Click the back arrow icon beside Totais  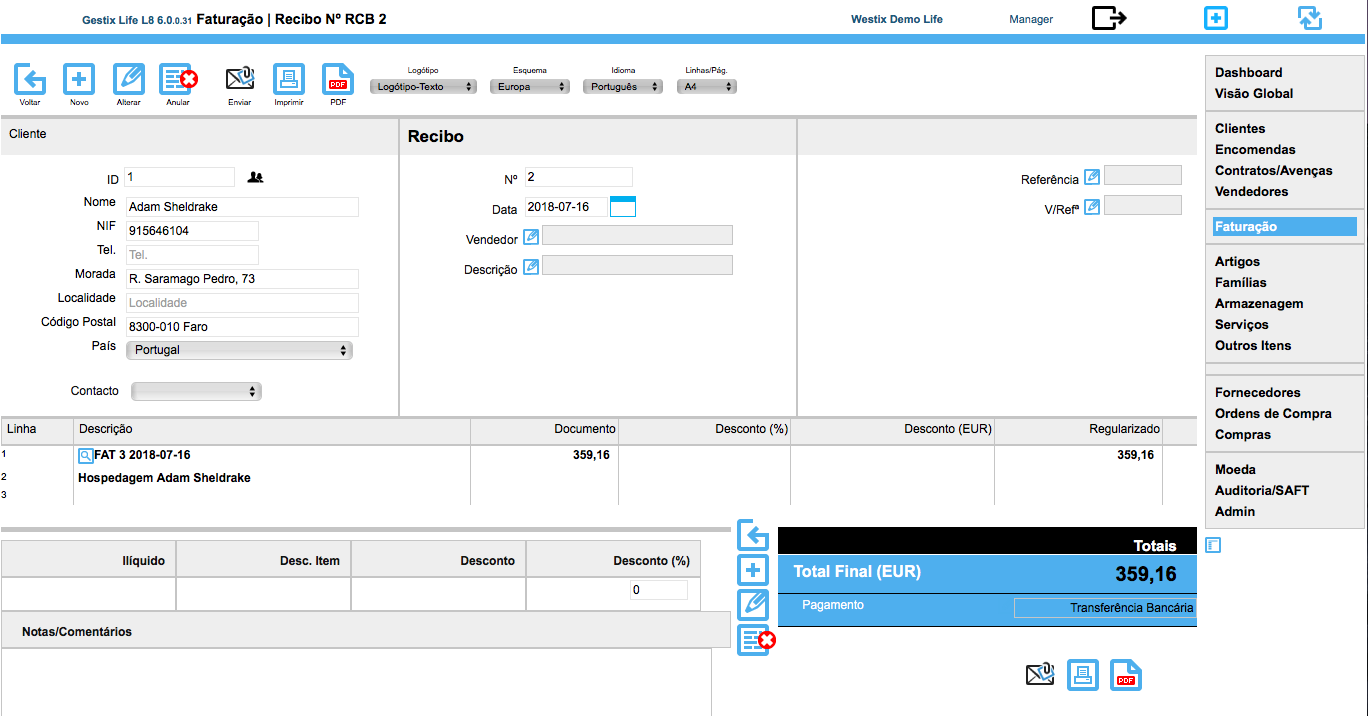[753, 535]
